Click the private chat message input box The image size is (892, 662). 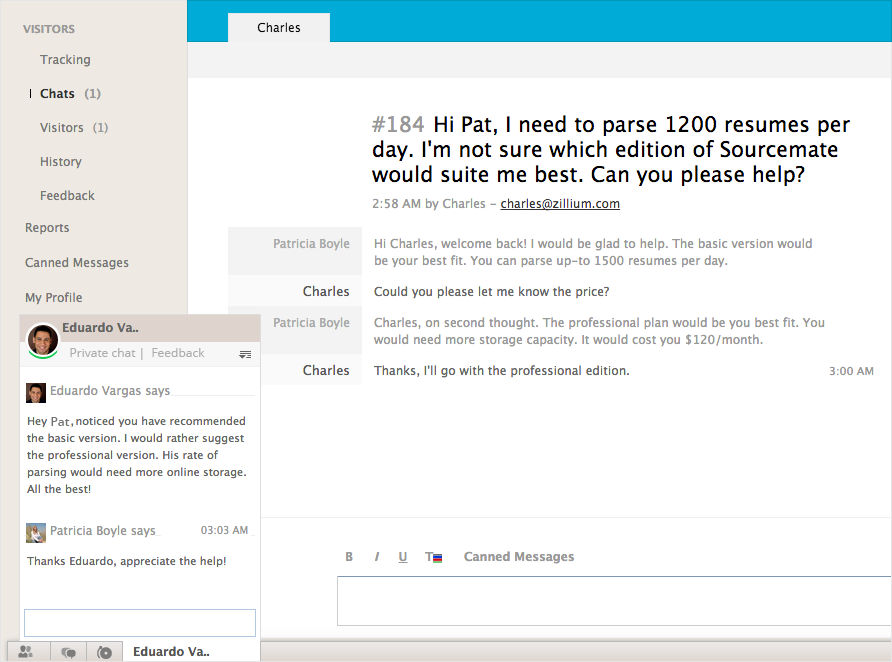point(140,622)
